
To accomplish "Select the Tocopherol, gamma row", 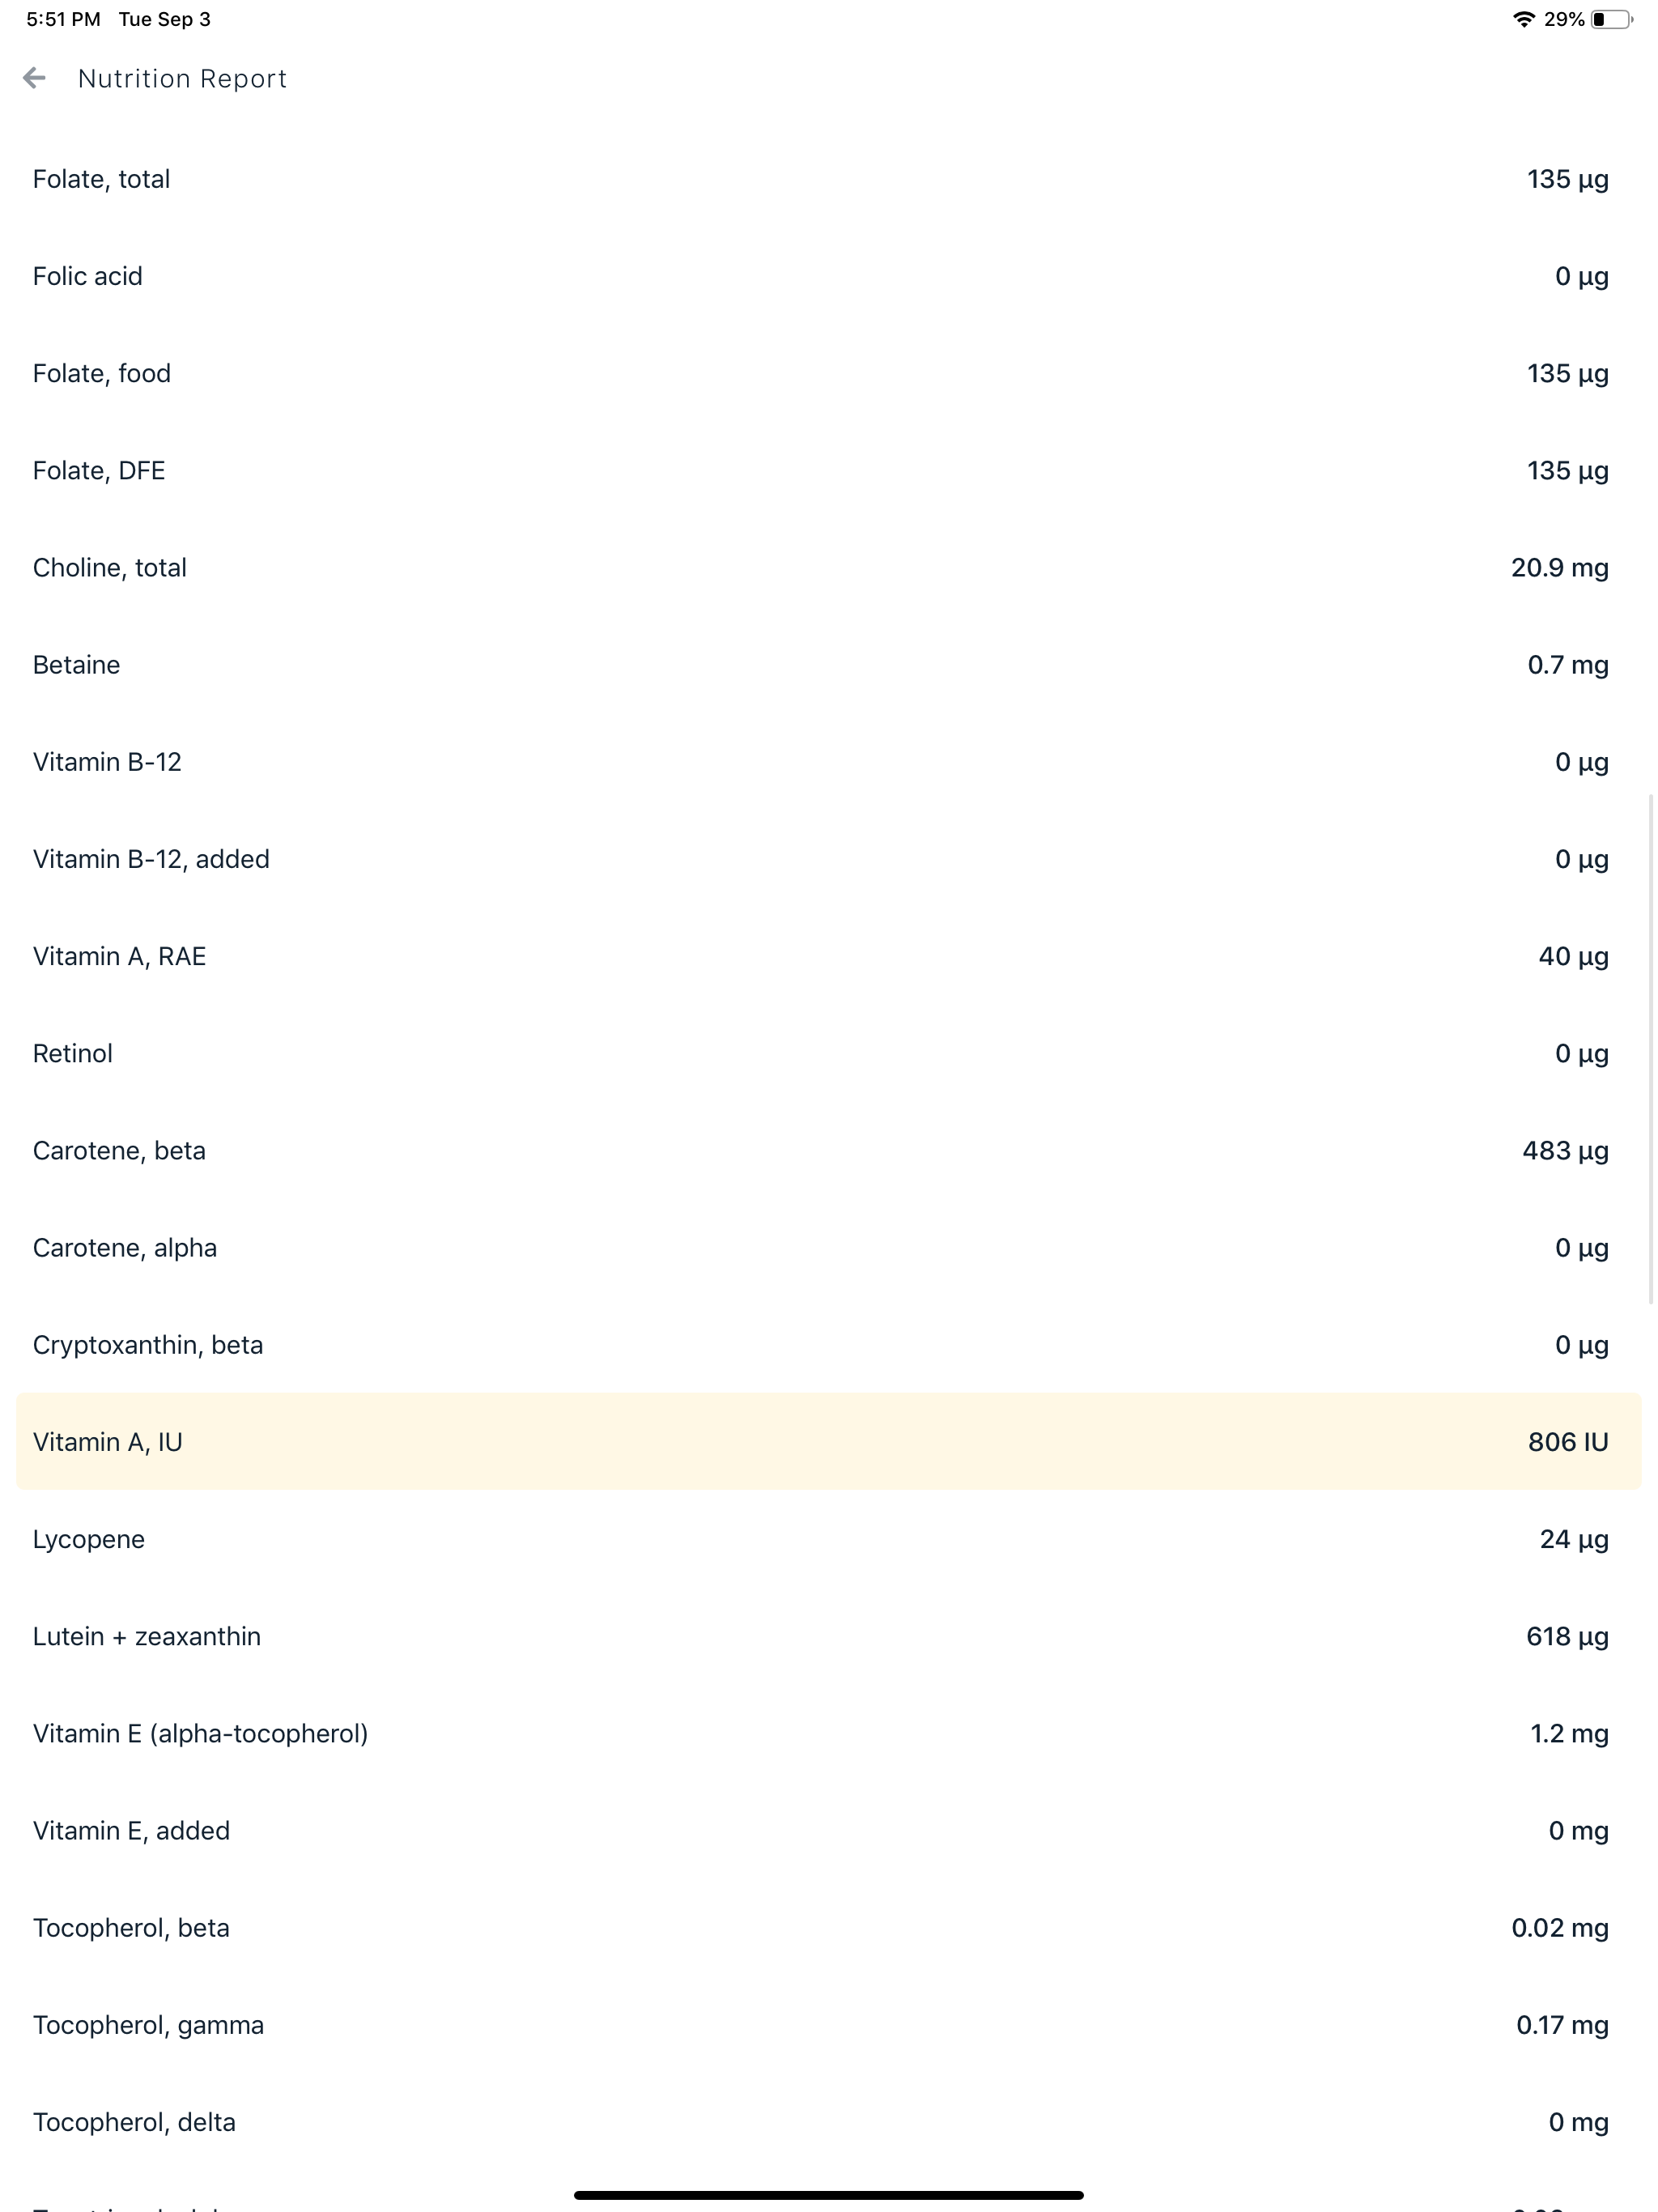I will tap(829, 2024).
